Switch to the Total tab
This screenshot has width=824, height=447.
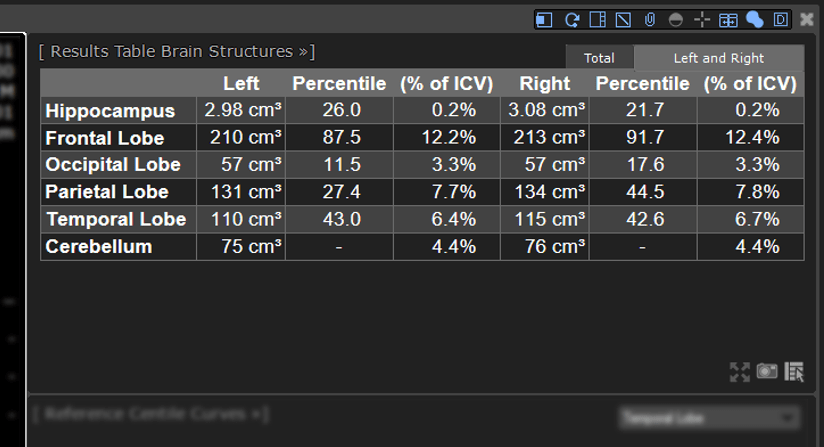coord(599,58)
